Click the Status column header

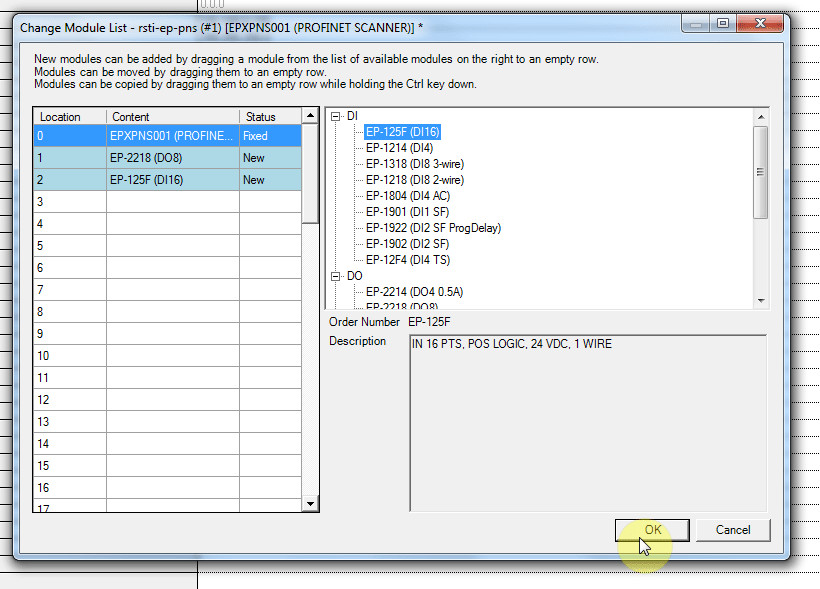270,117
